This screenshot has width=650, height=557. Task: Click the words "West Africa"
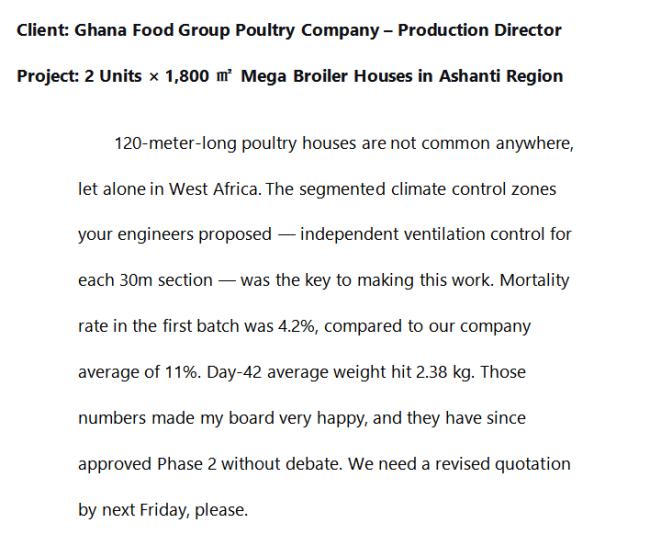(x=213, y=189)
